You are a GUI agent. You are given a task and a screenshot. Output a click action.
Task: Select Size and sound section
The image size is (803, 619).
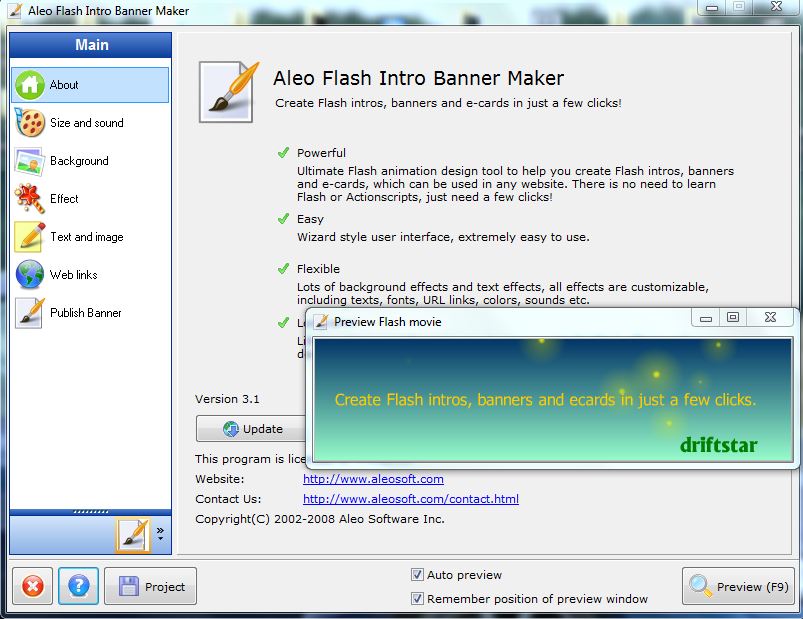pyautogui.click(x=90, y=123)
